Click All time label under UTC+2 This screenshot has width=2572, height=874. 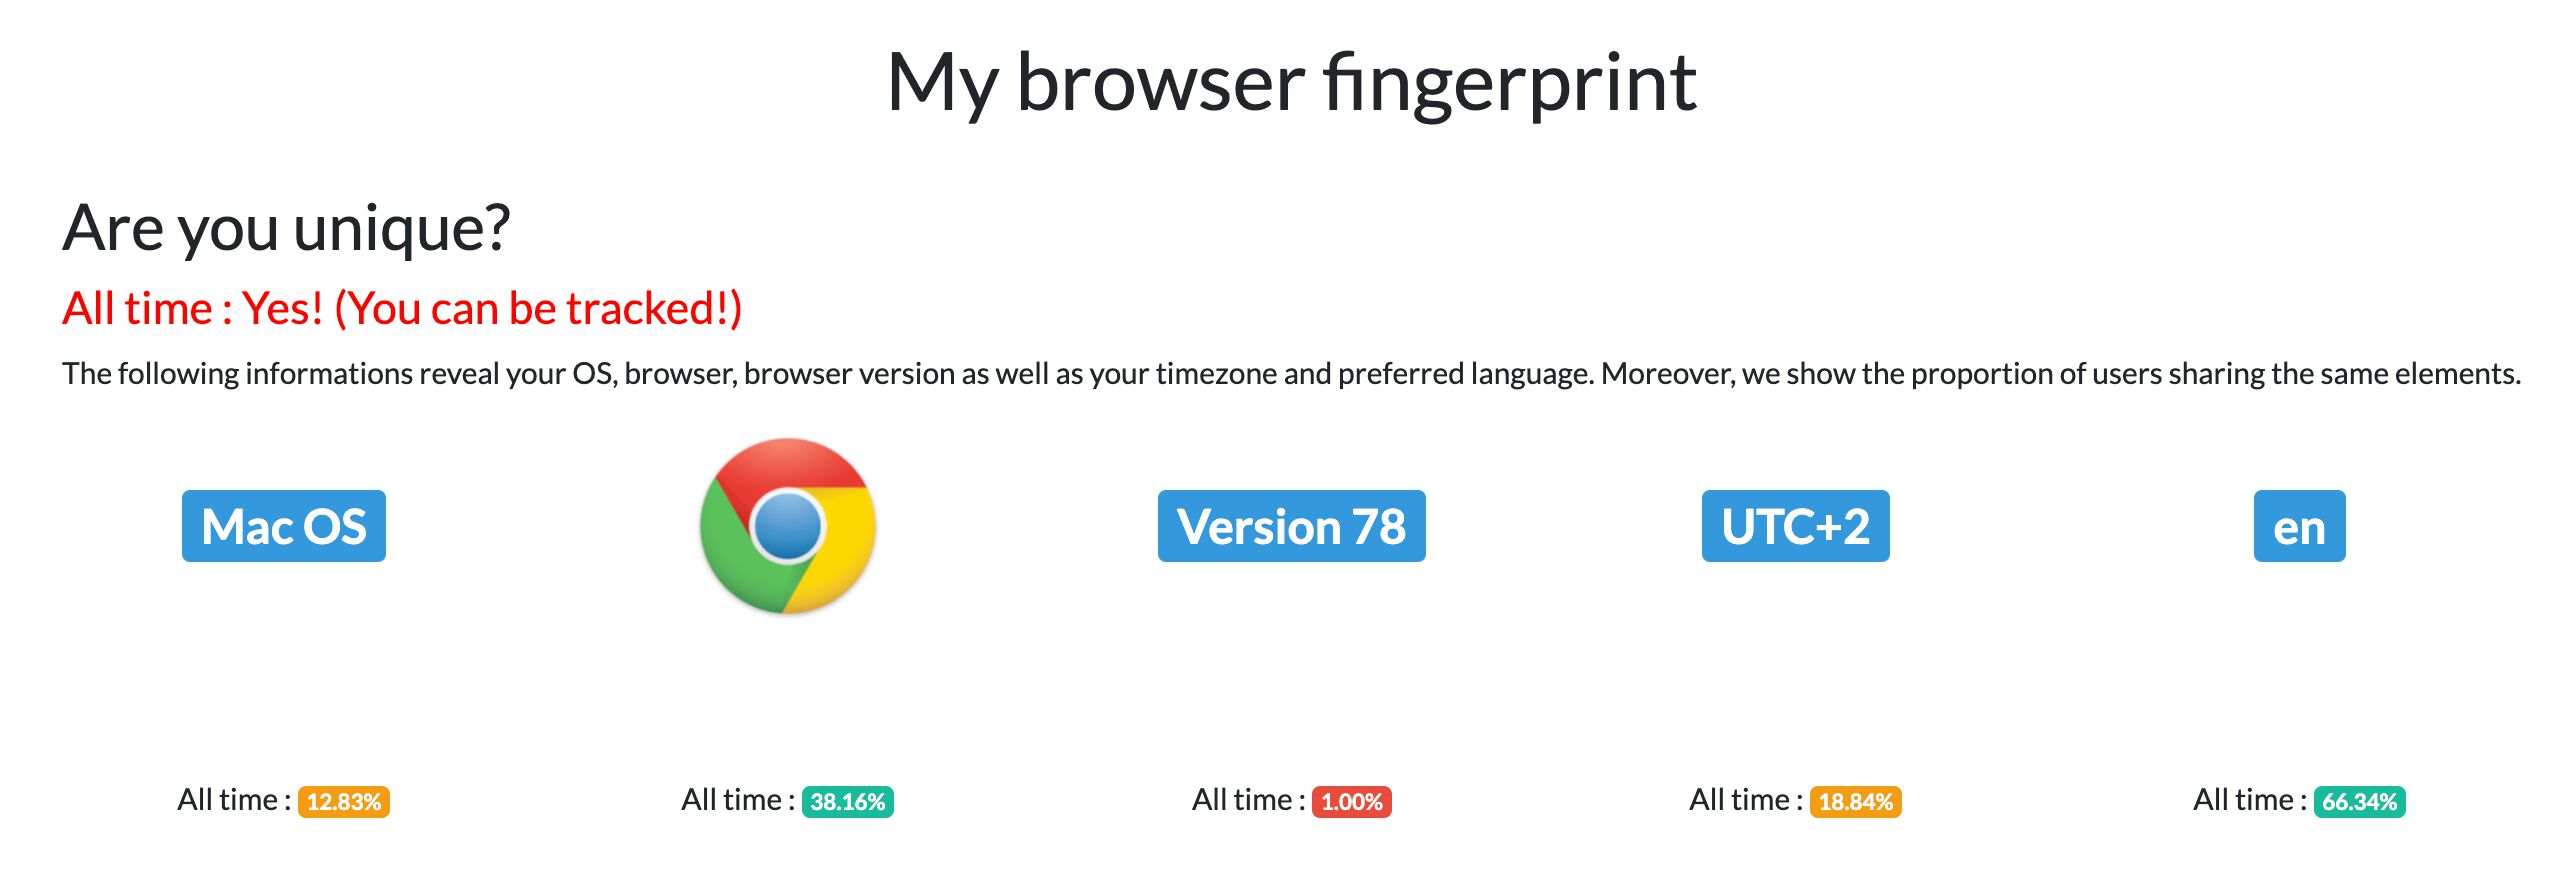[1746, 800]
